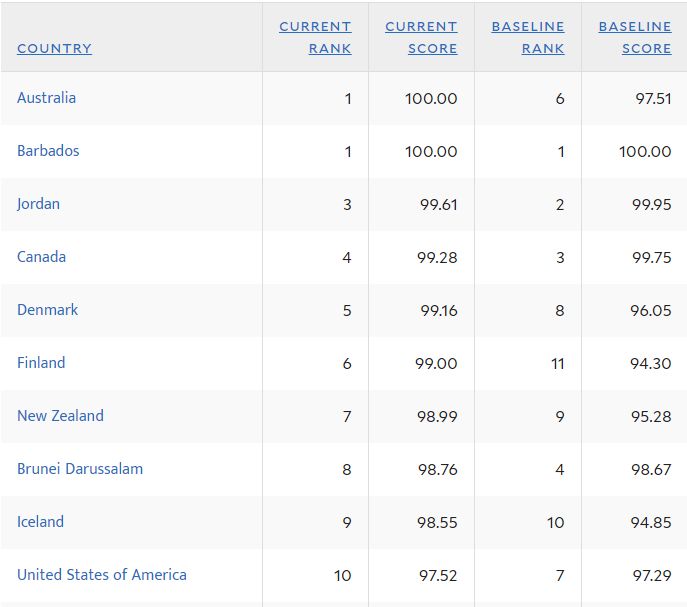
Task: Select Iceland's baseline score 94.85
Action: click(x=651, y=523)
